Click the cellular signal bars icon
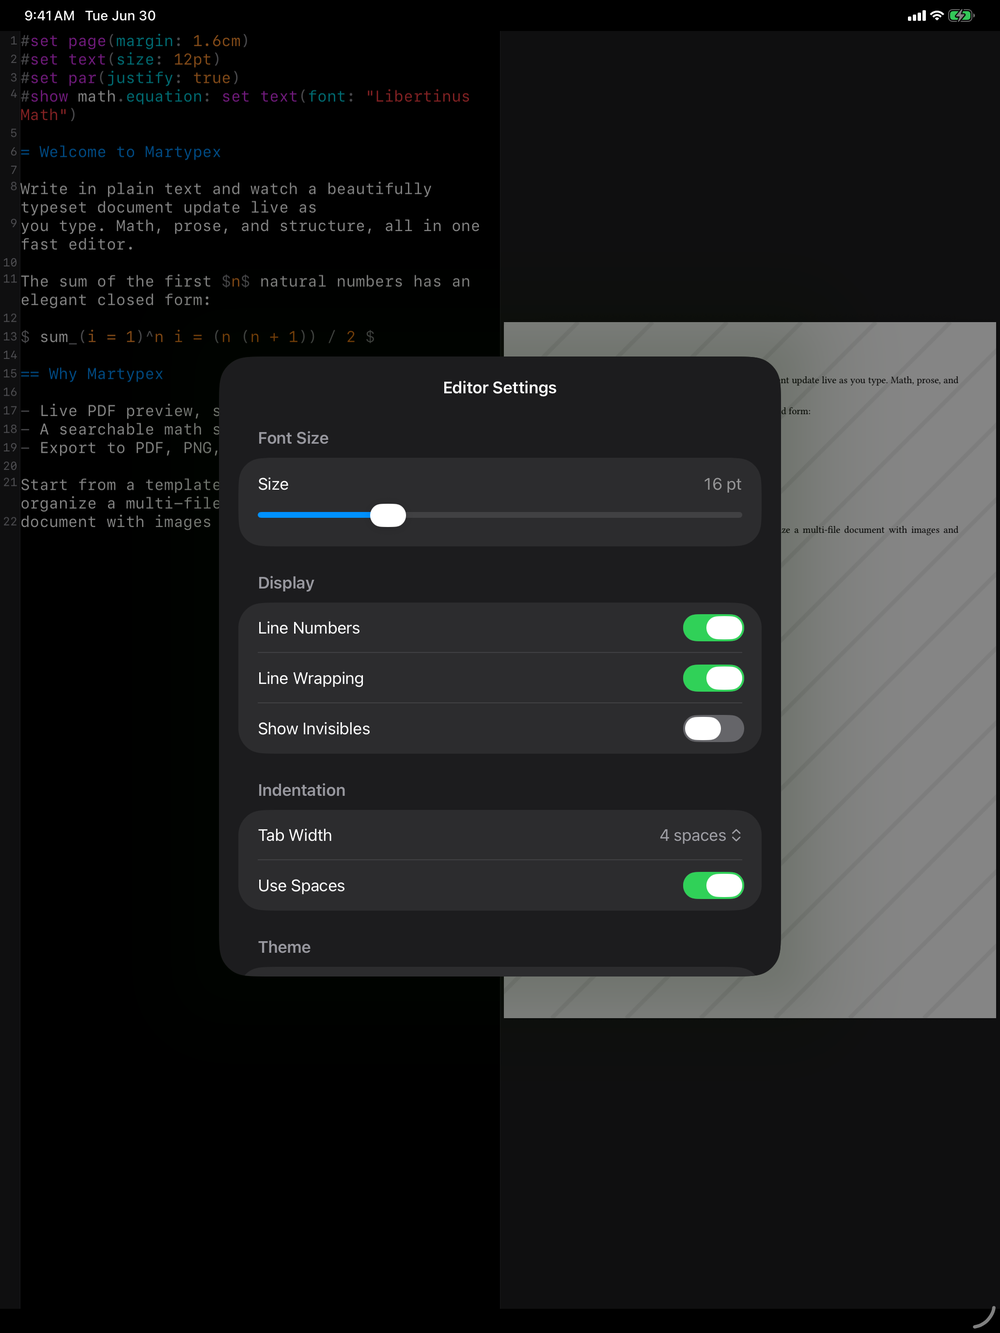Screen dimensions: 1000x1333 917,16
